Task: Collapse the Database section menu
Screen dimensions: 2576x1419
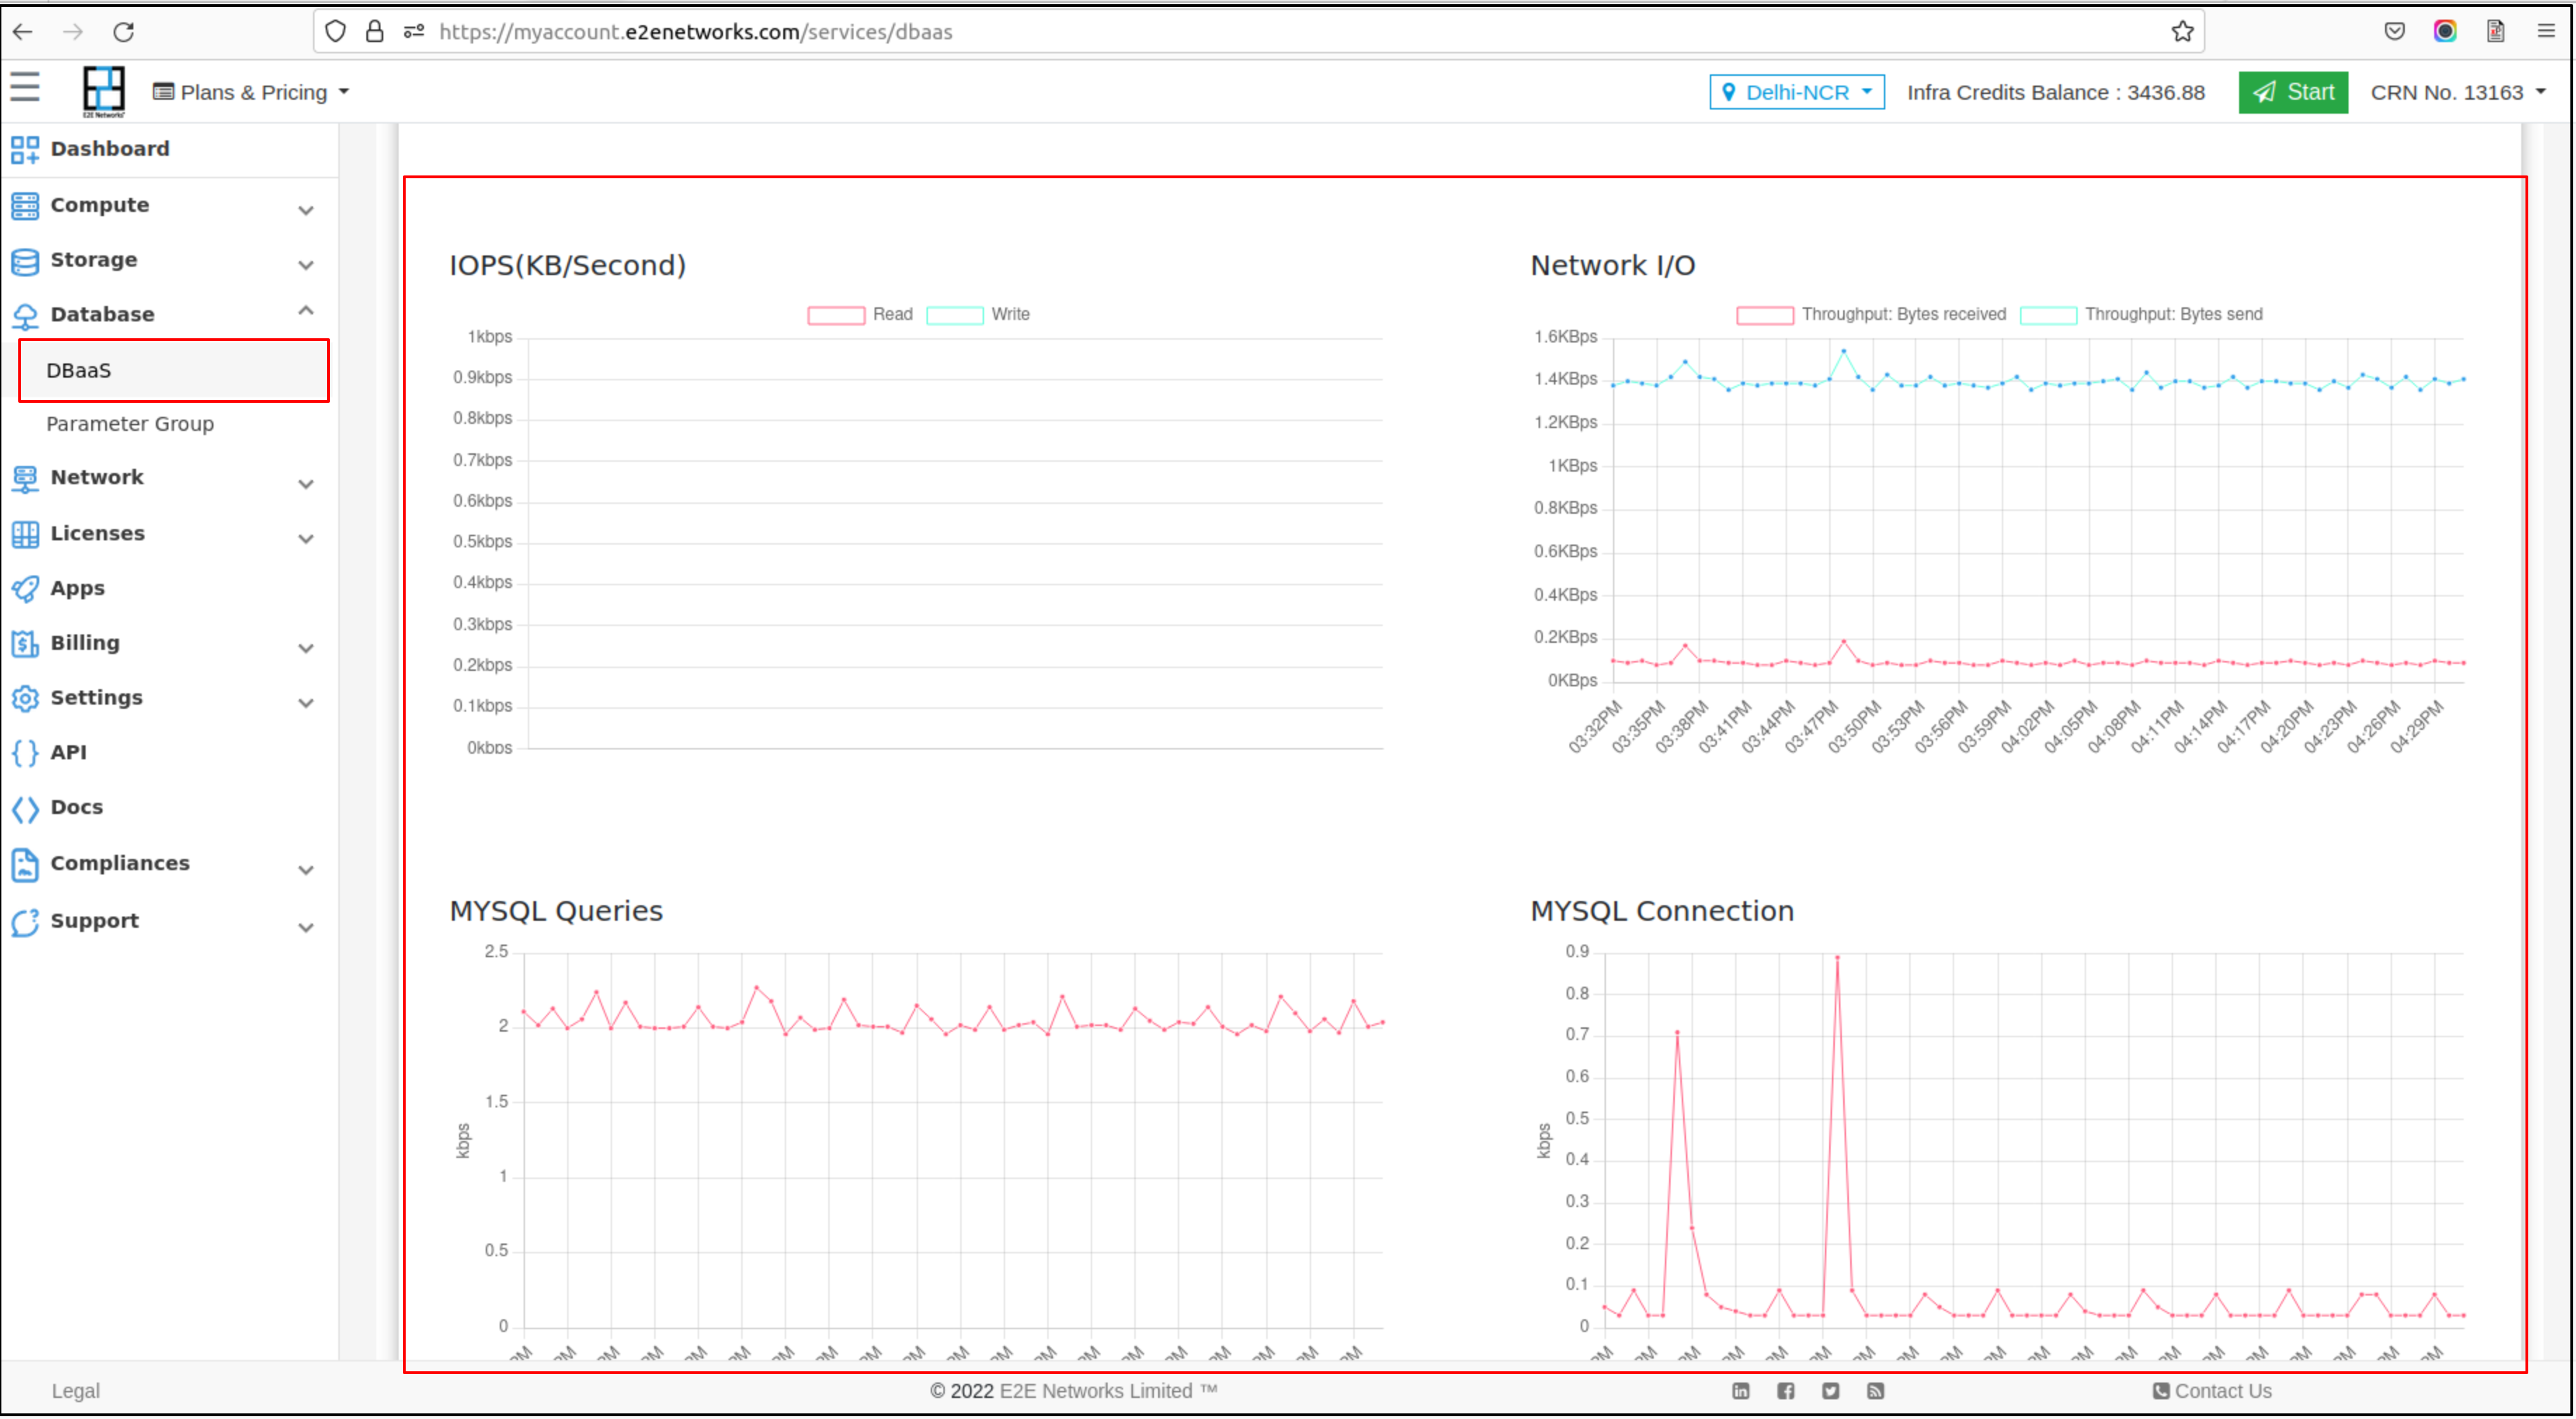Action: (x=306, y=313)
